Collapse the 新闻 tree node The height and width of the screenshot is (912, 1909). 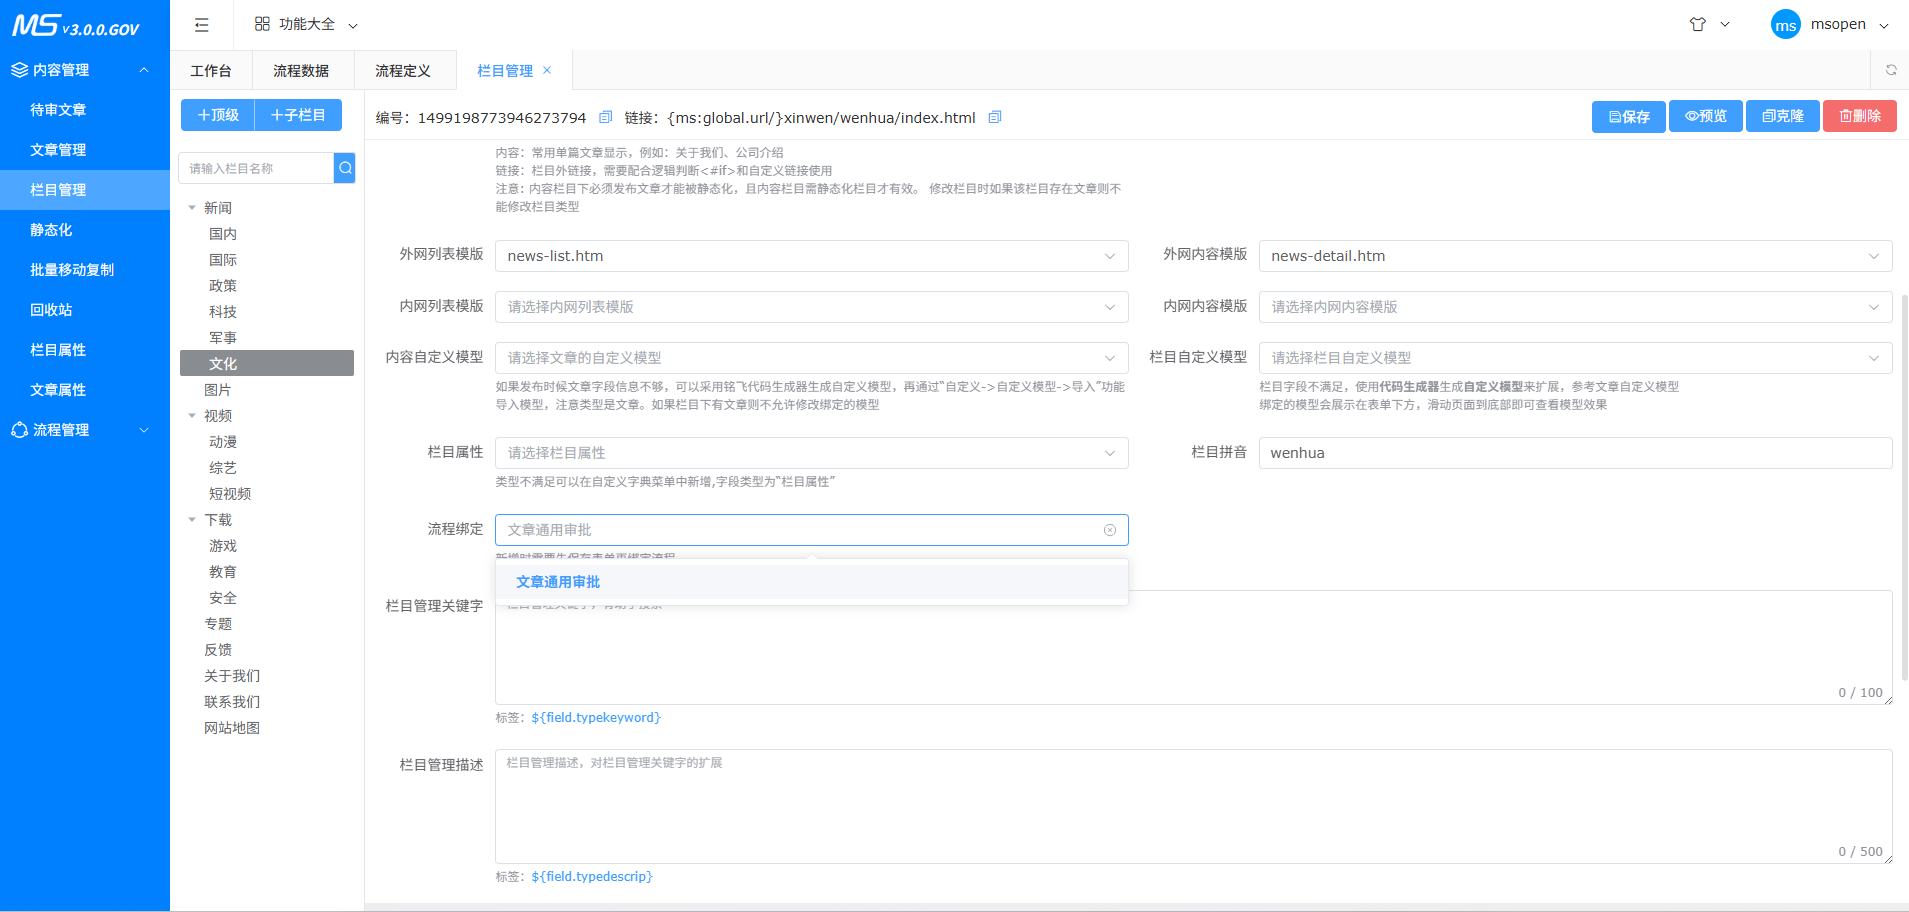[x=192, y=208]
